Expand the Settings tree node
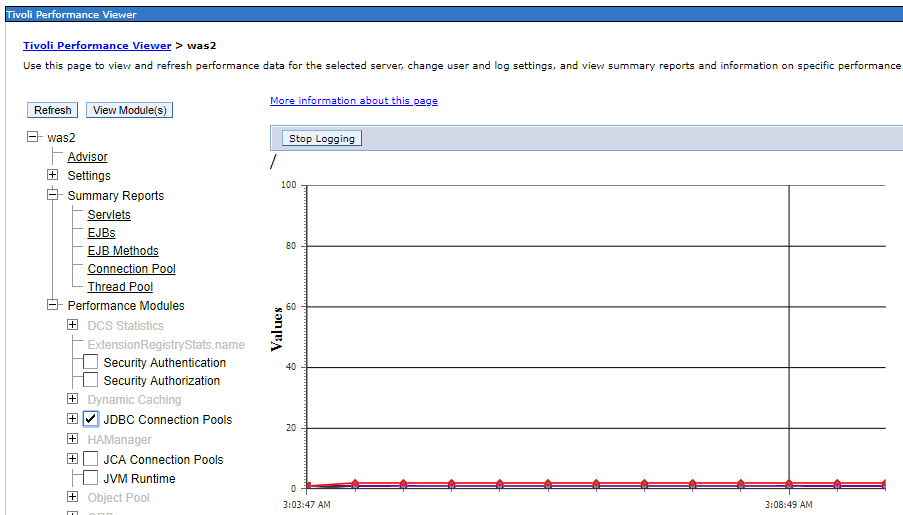This screenshot has height=515, width=903. click(52, 175)
